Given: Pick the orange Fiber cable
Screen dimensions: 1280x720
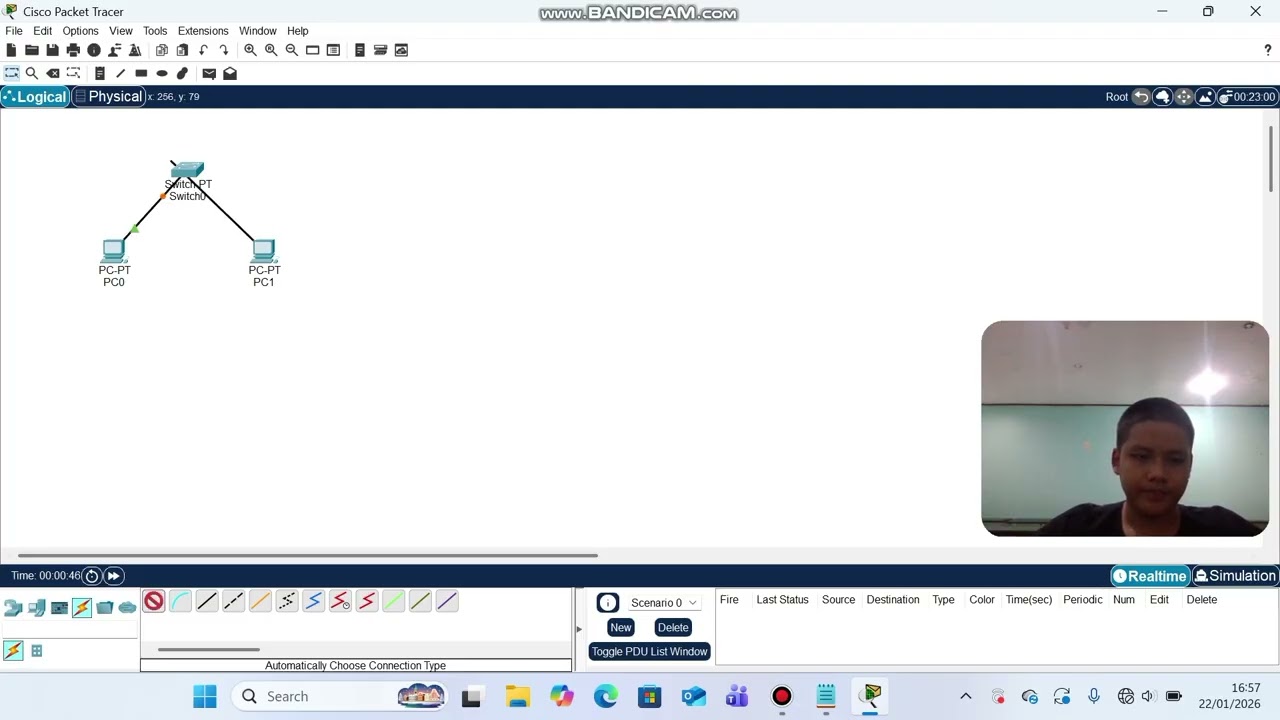Looking at the screenshot, I should click(x=260, y=601).
